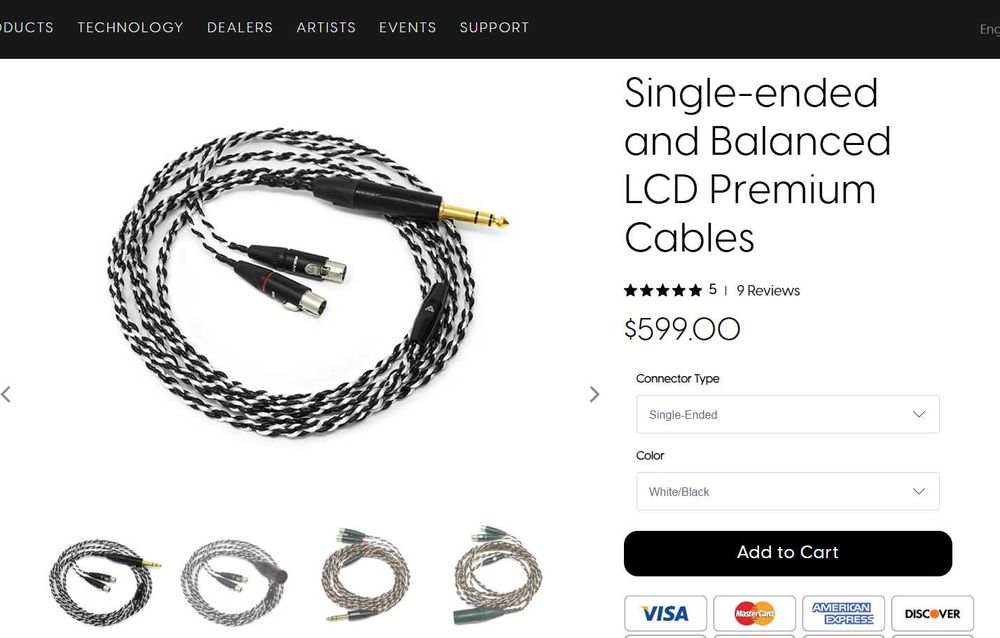Select the last thumbnail of brown cable with silver XLR connector
Viewport: 1000px width, 638px height.
(x=498, y=575)
